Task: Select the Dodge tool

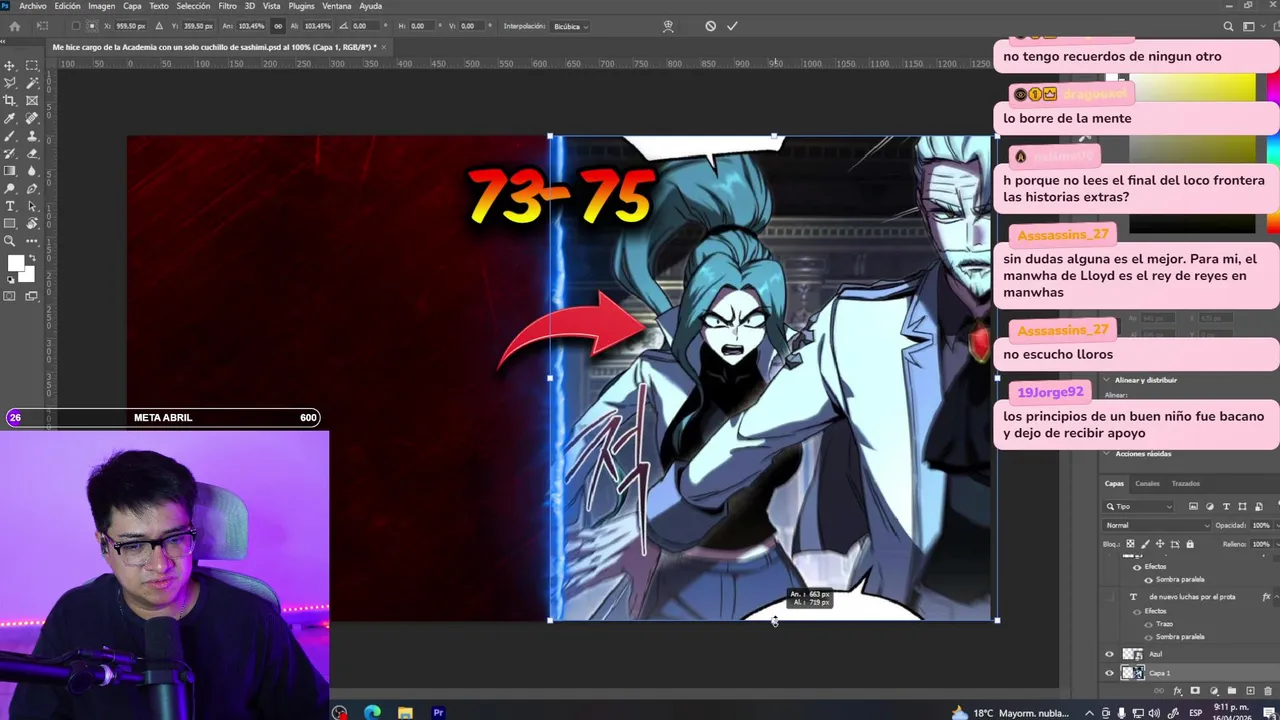Action: point(10,188)
